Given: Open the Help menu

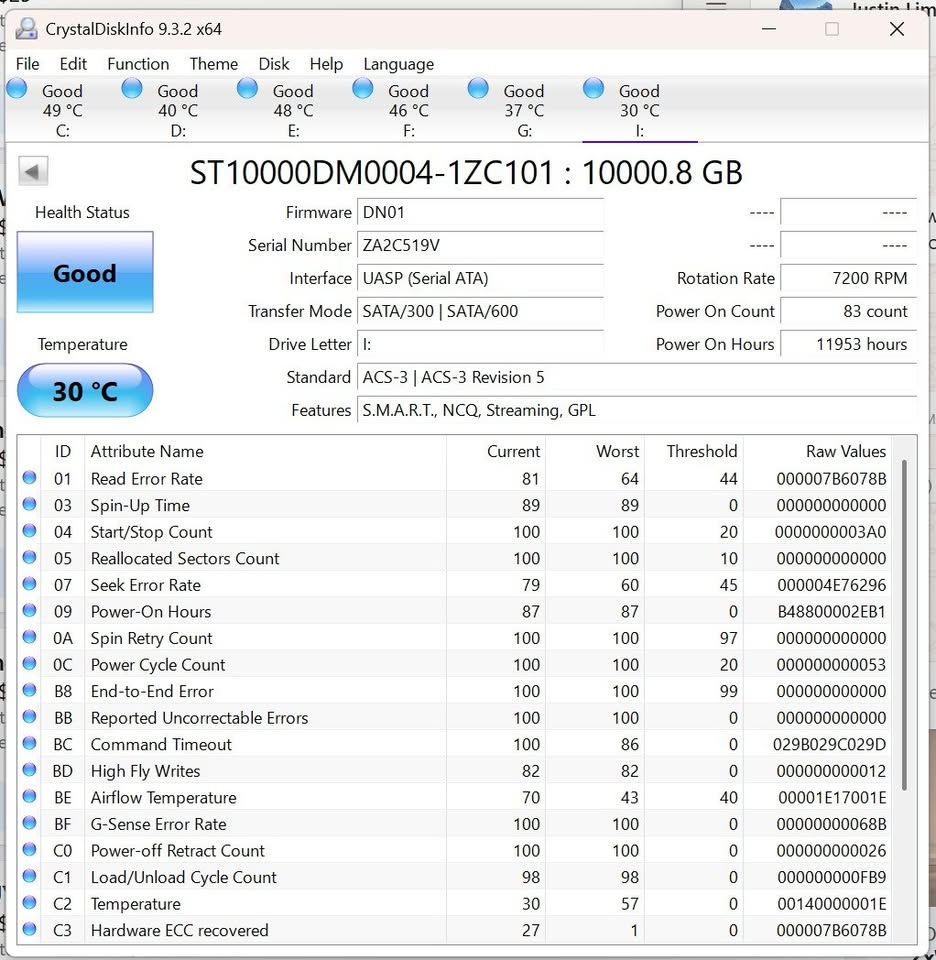Looking at the screenshot, I should pos(326,64).
